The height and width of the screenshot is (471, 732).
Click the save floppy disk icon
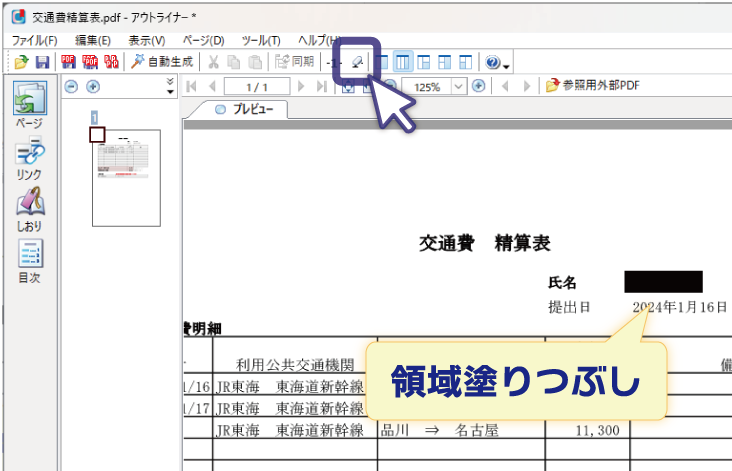42,62
